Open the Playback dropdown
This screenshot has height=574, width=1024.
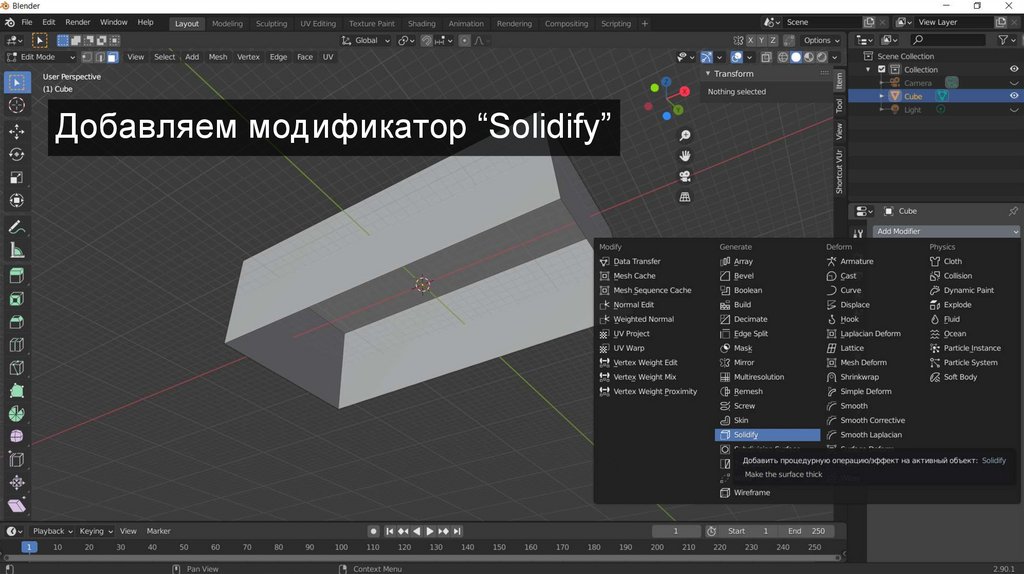(52, 532)
